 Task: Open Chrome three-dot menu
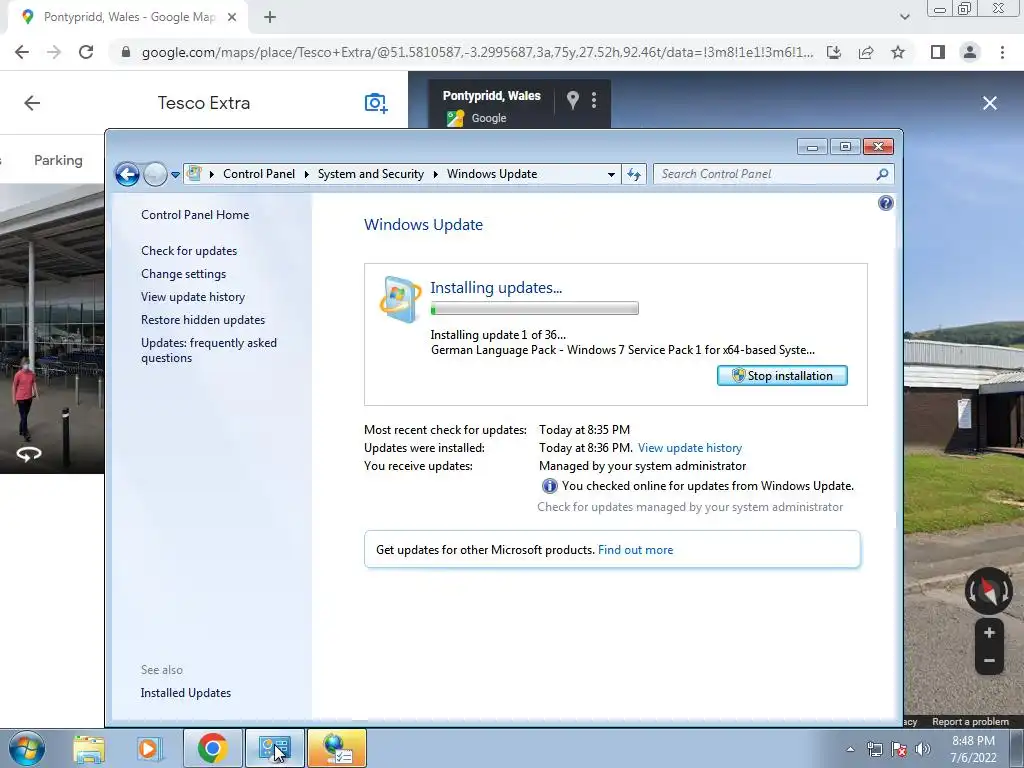(x=1002, y=52)
